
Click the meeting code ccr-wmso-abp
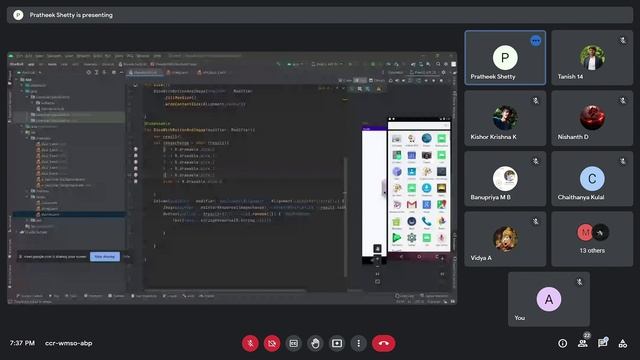click(x=69, y=343)
